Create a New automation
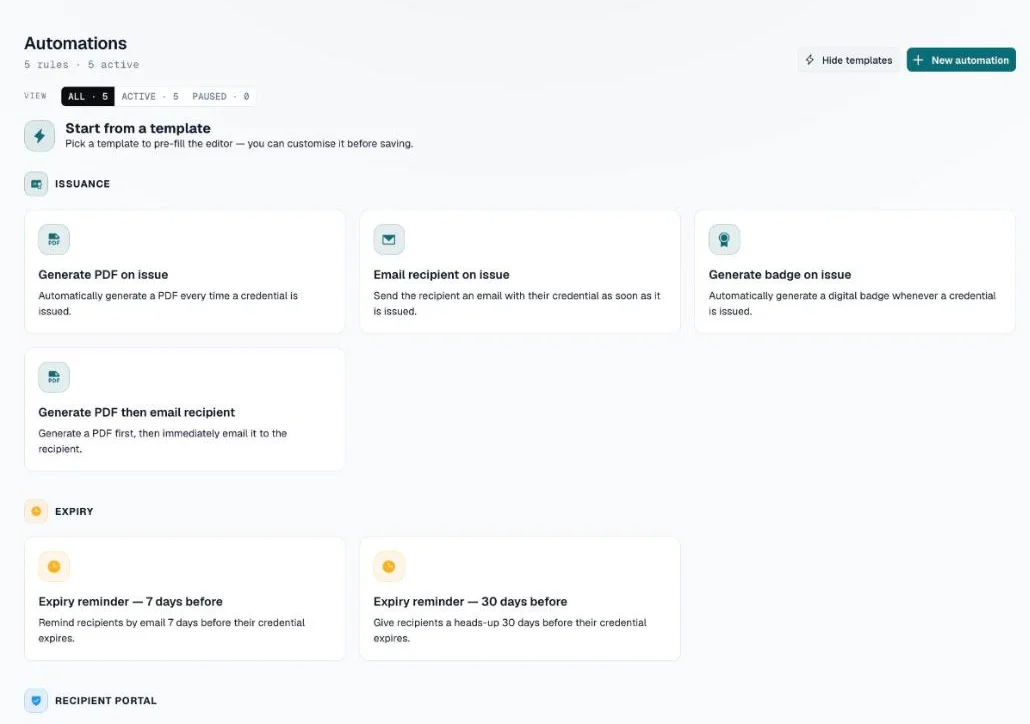This screenshot has height=724, width=1030. point(961,60)
